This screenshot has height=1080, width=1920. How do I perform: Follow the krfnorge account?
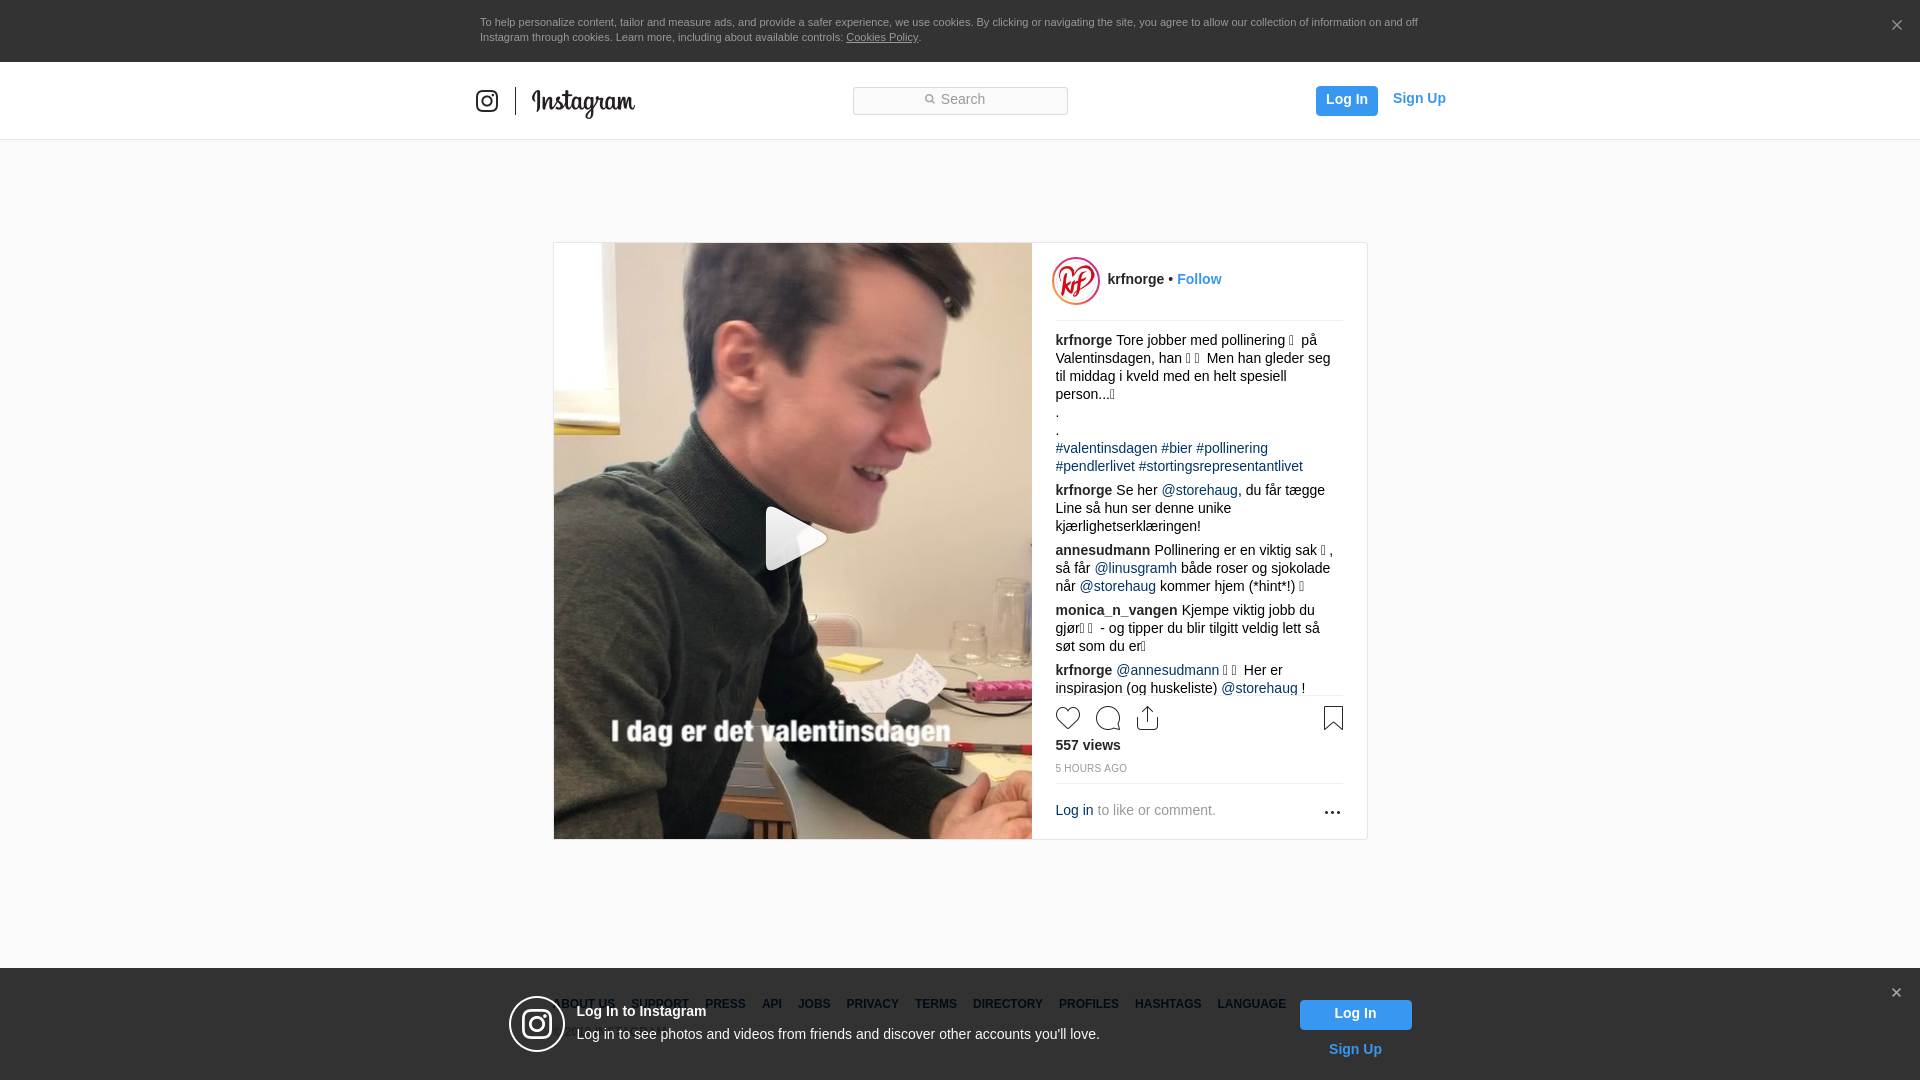[x=1199, y=279]
